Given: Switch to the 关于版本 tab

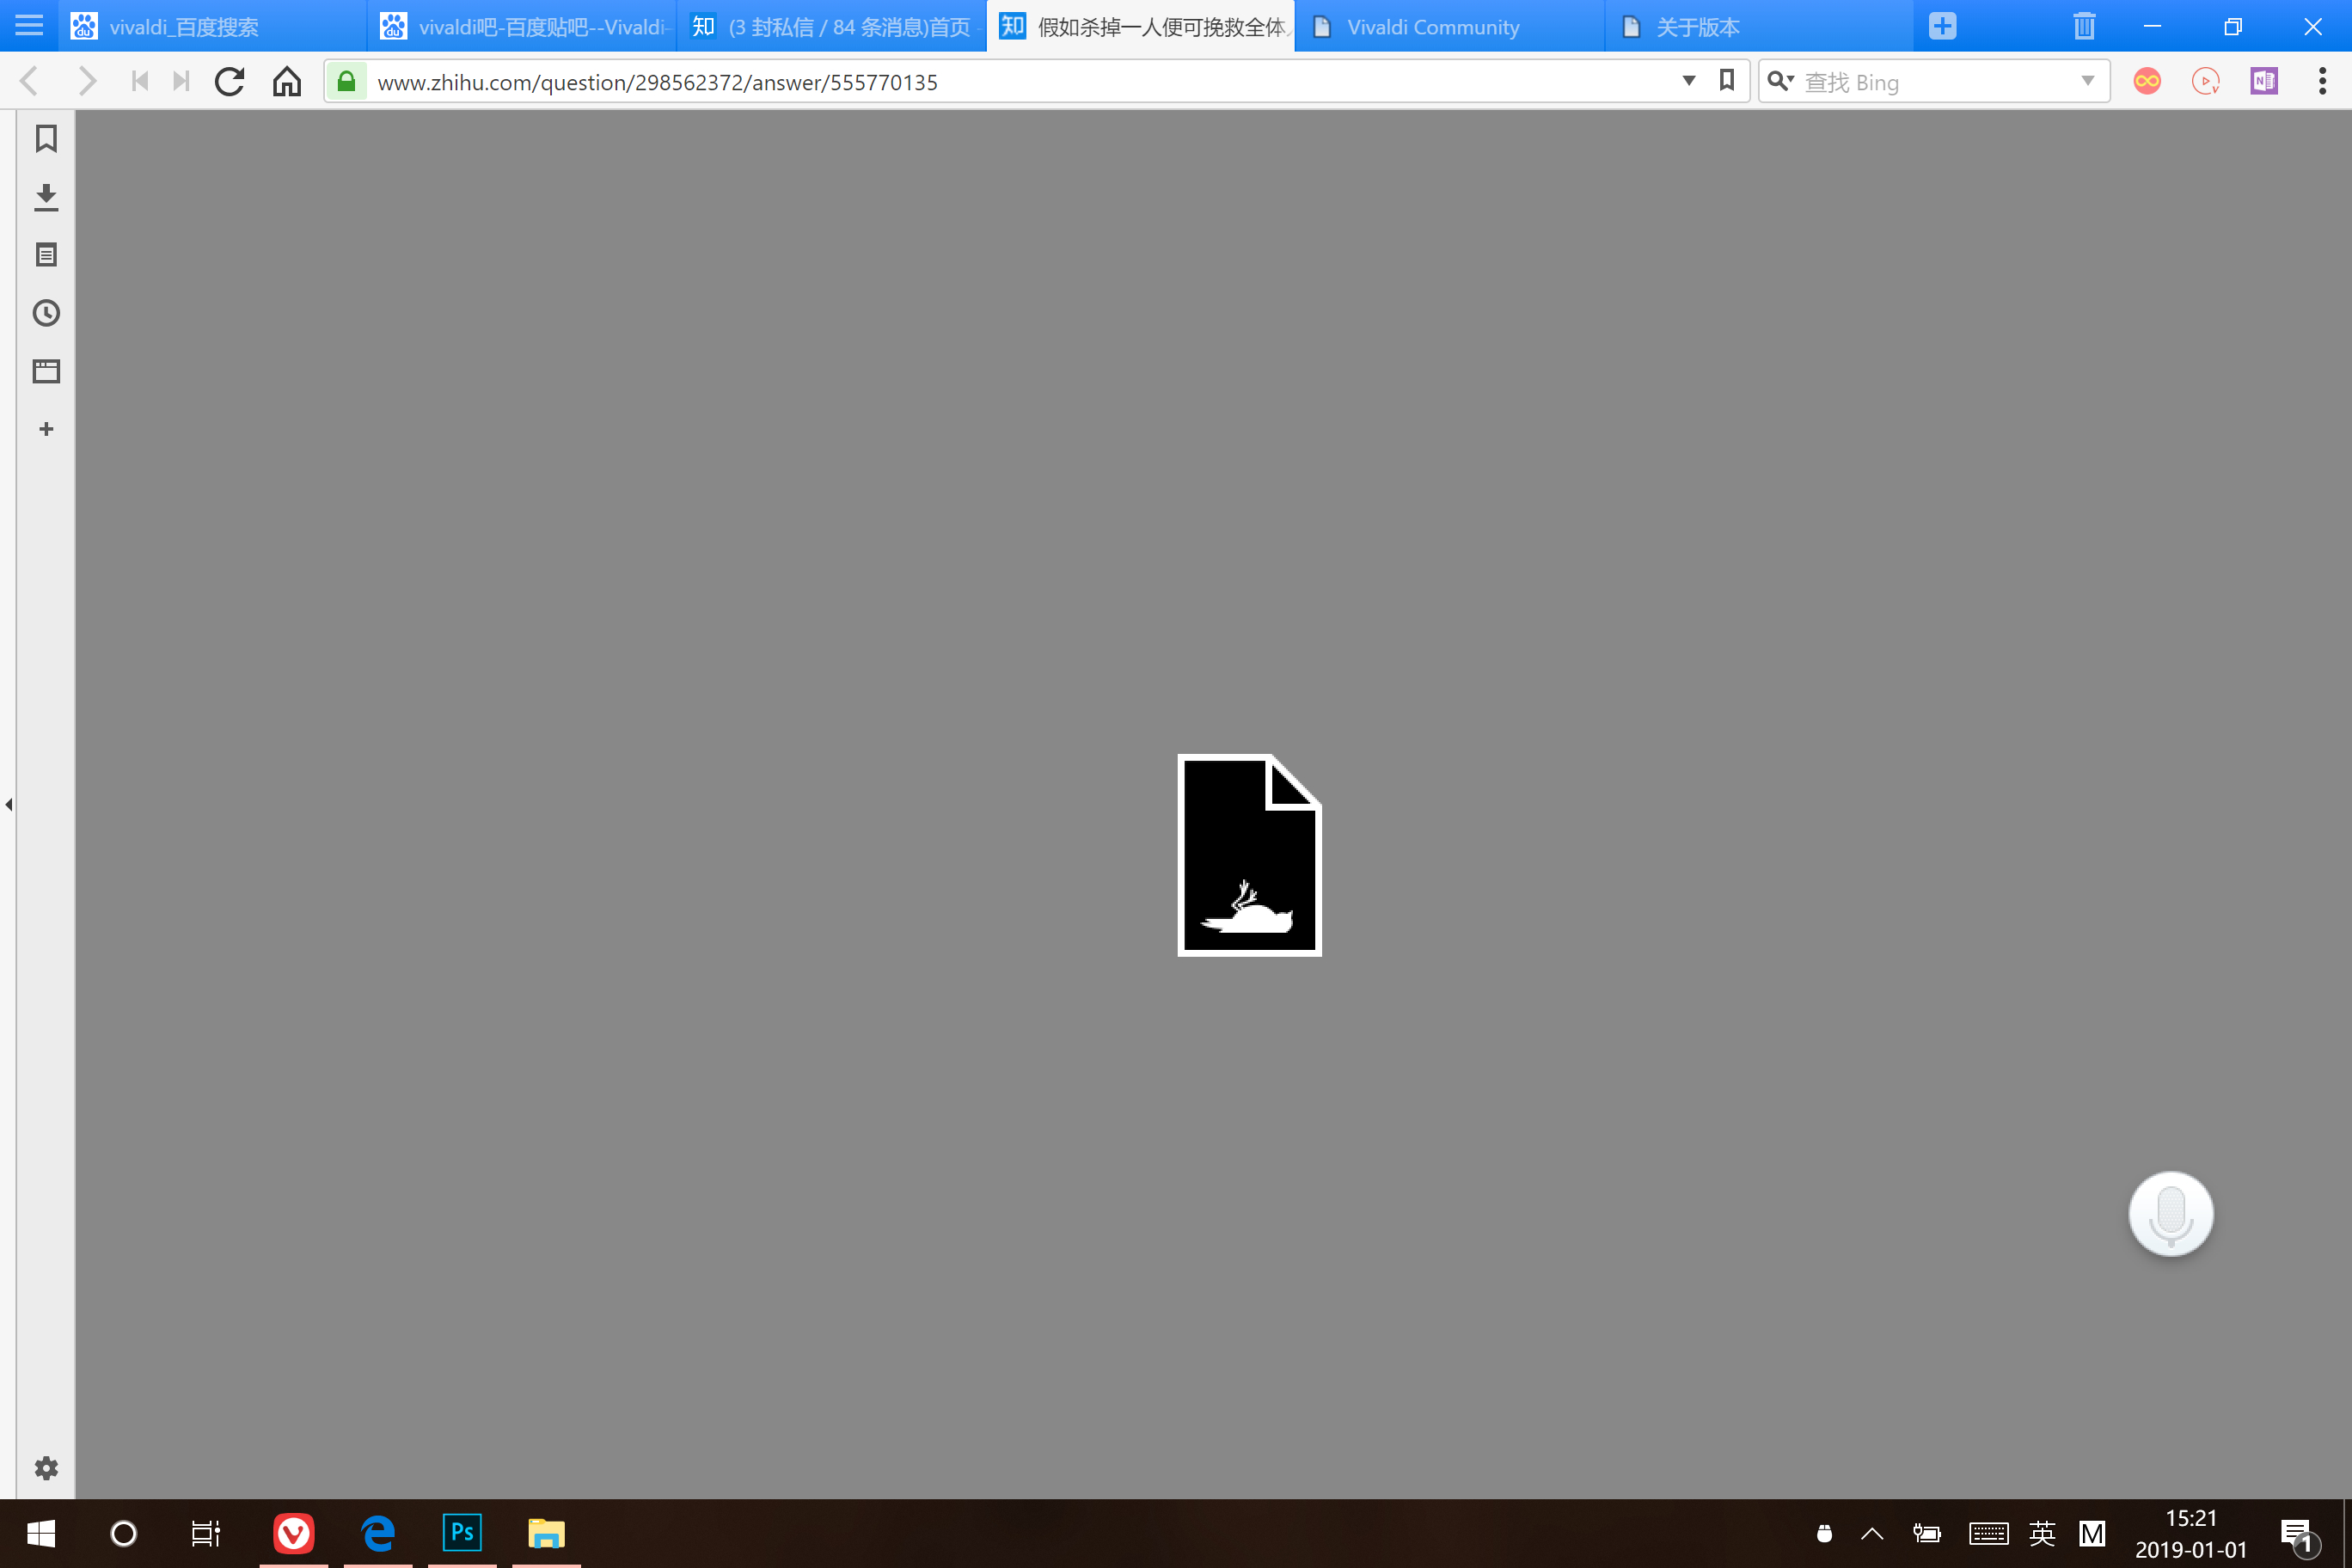Looking at the screenshot, I should point(1697,27).
